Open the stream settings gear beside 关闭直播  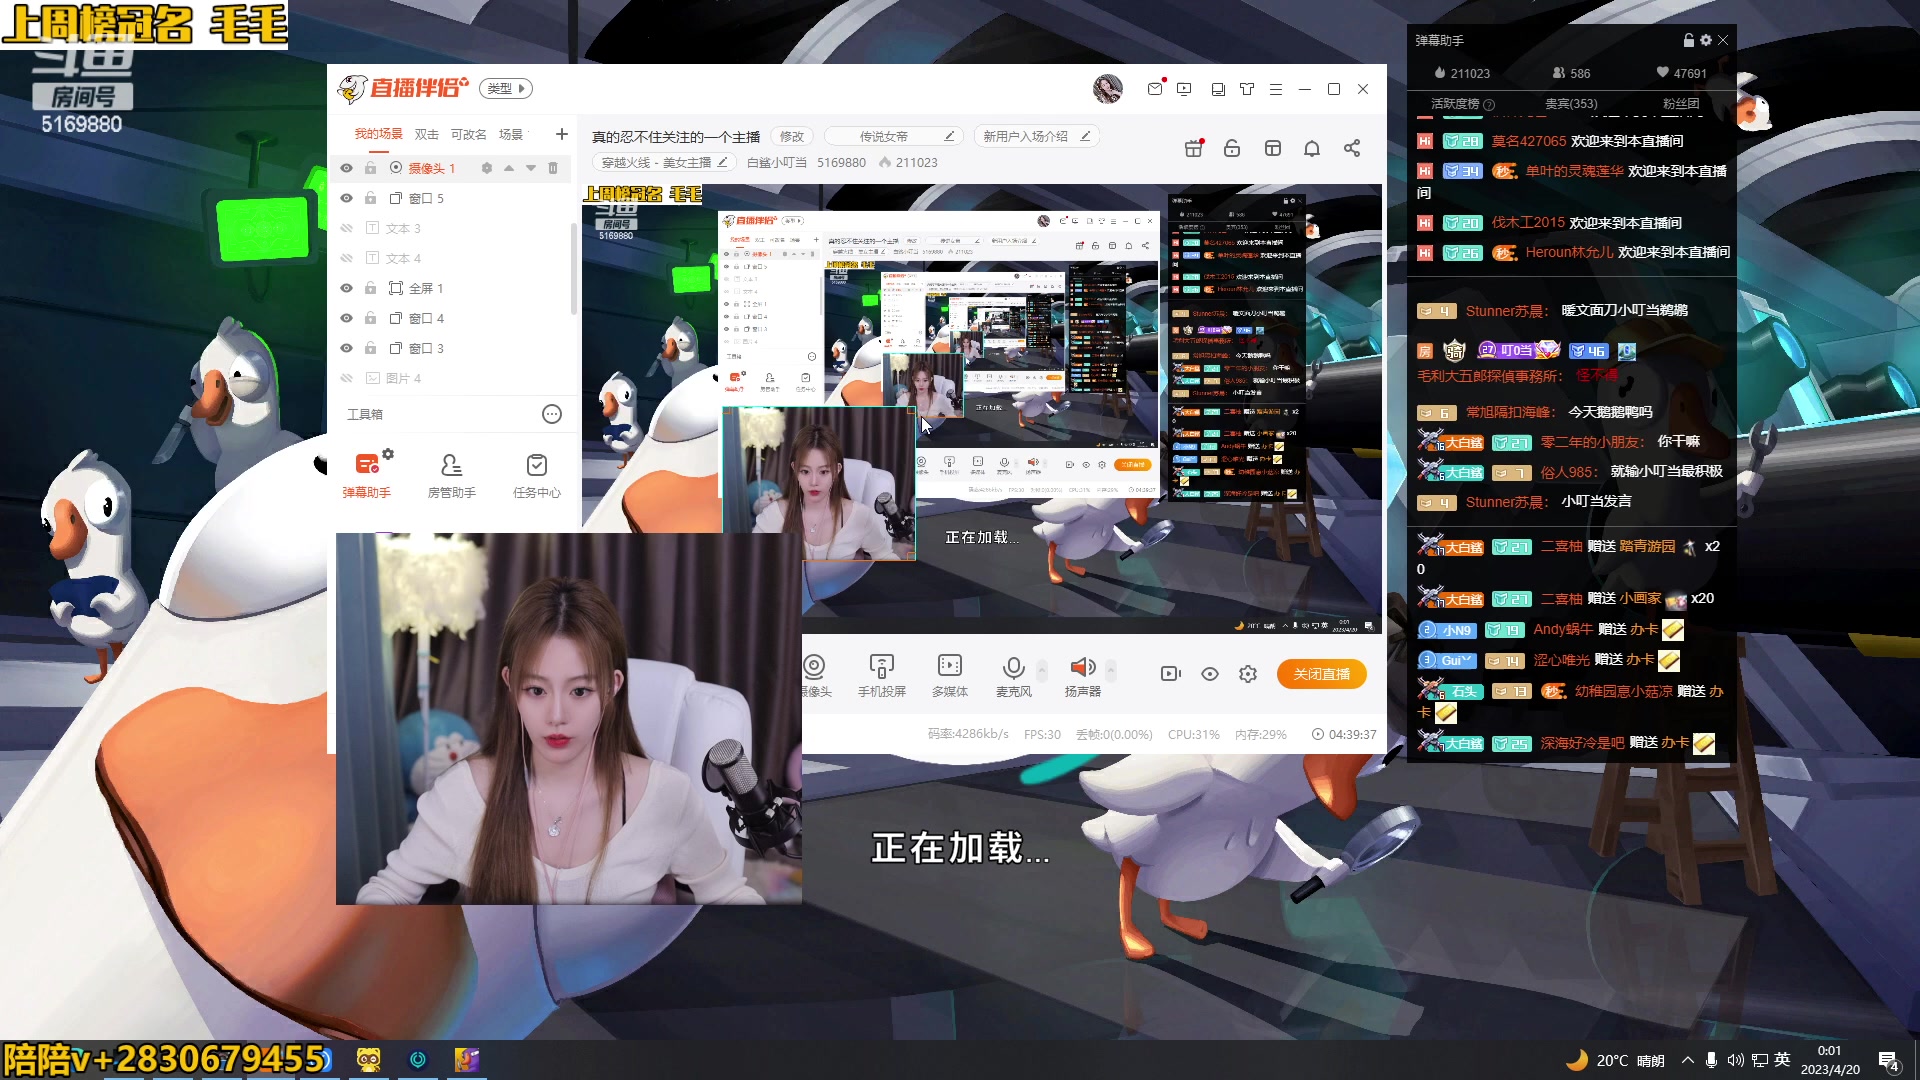tap(1248, 674)
